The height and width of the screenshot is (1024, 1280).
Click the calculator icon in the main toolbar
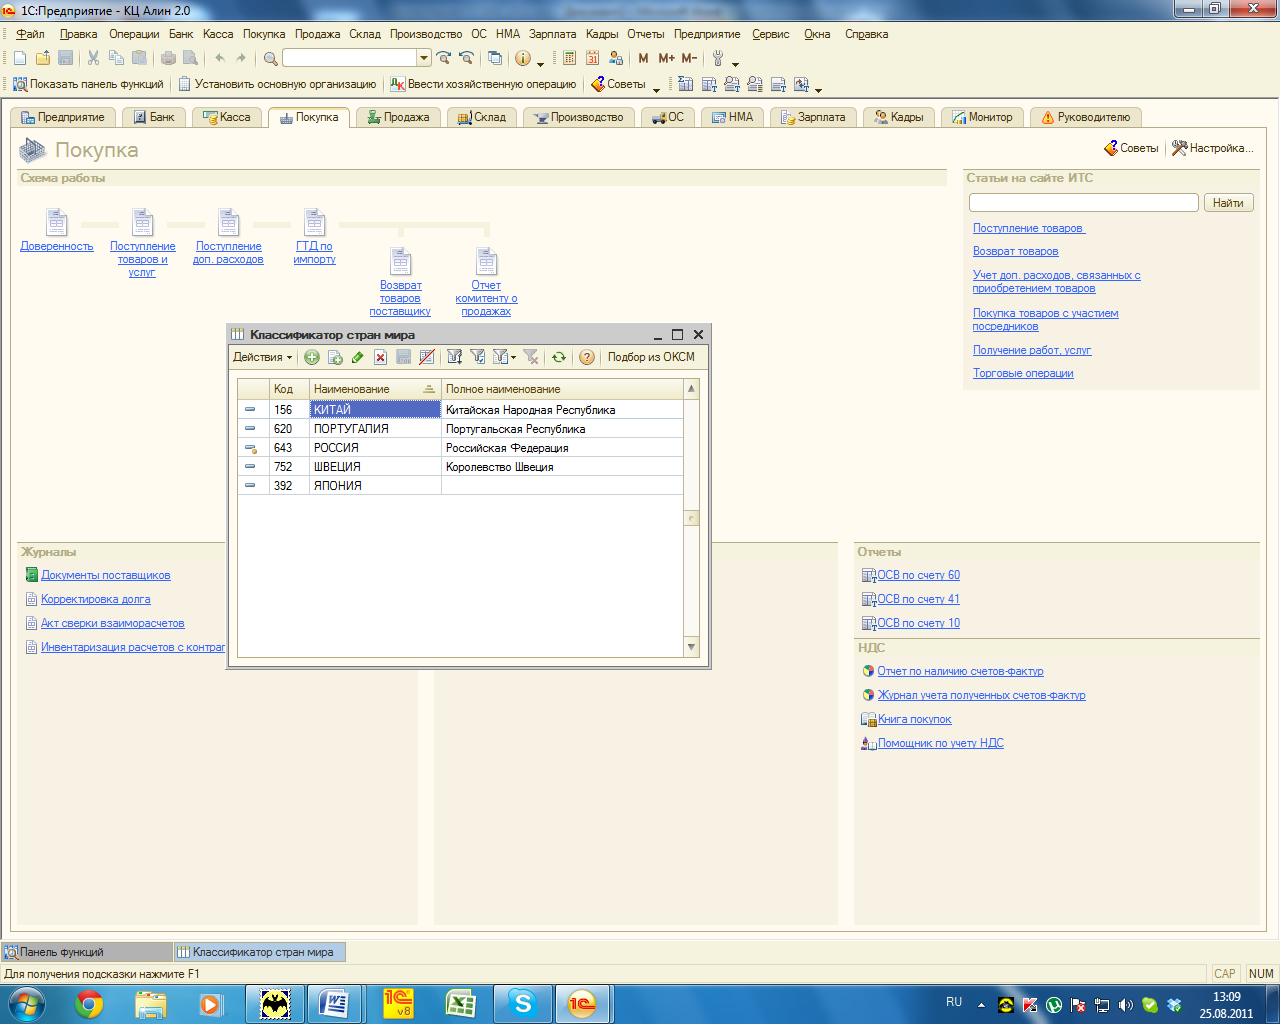tap(570, 58)
